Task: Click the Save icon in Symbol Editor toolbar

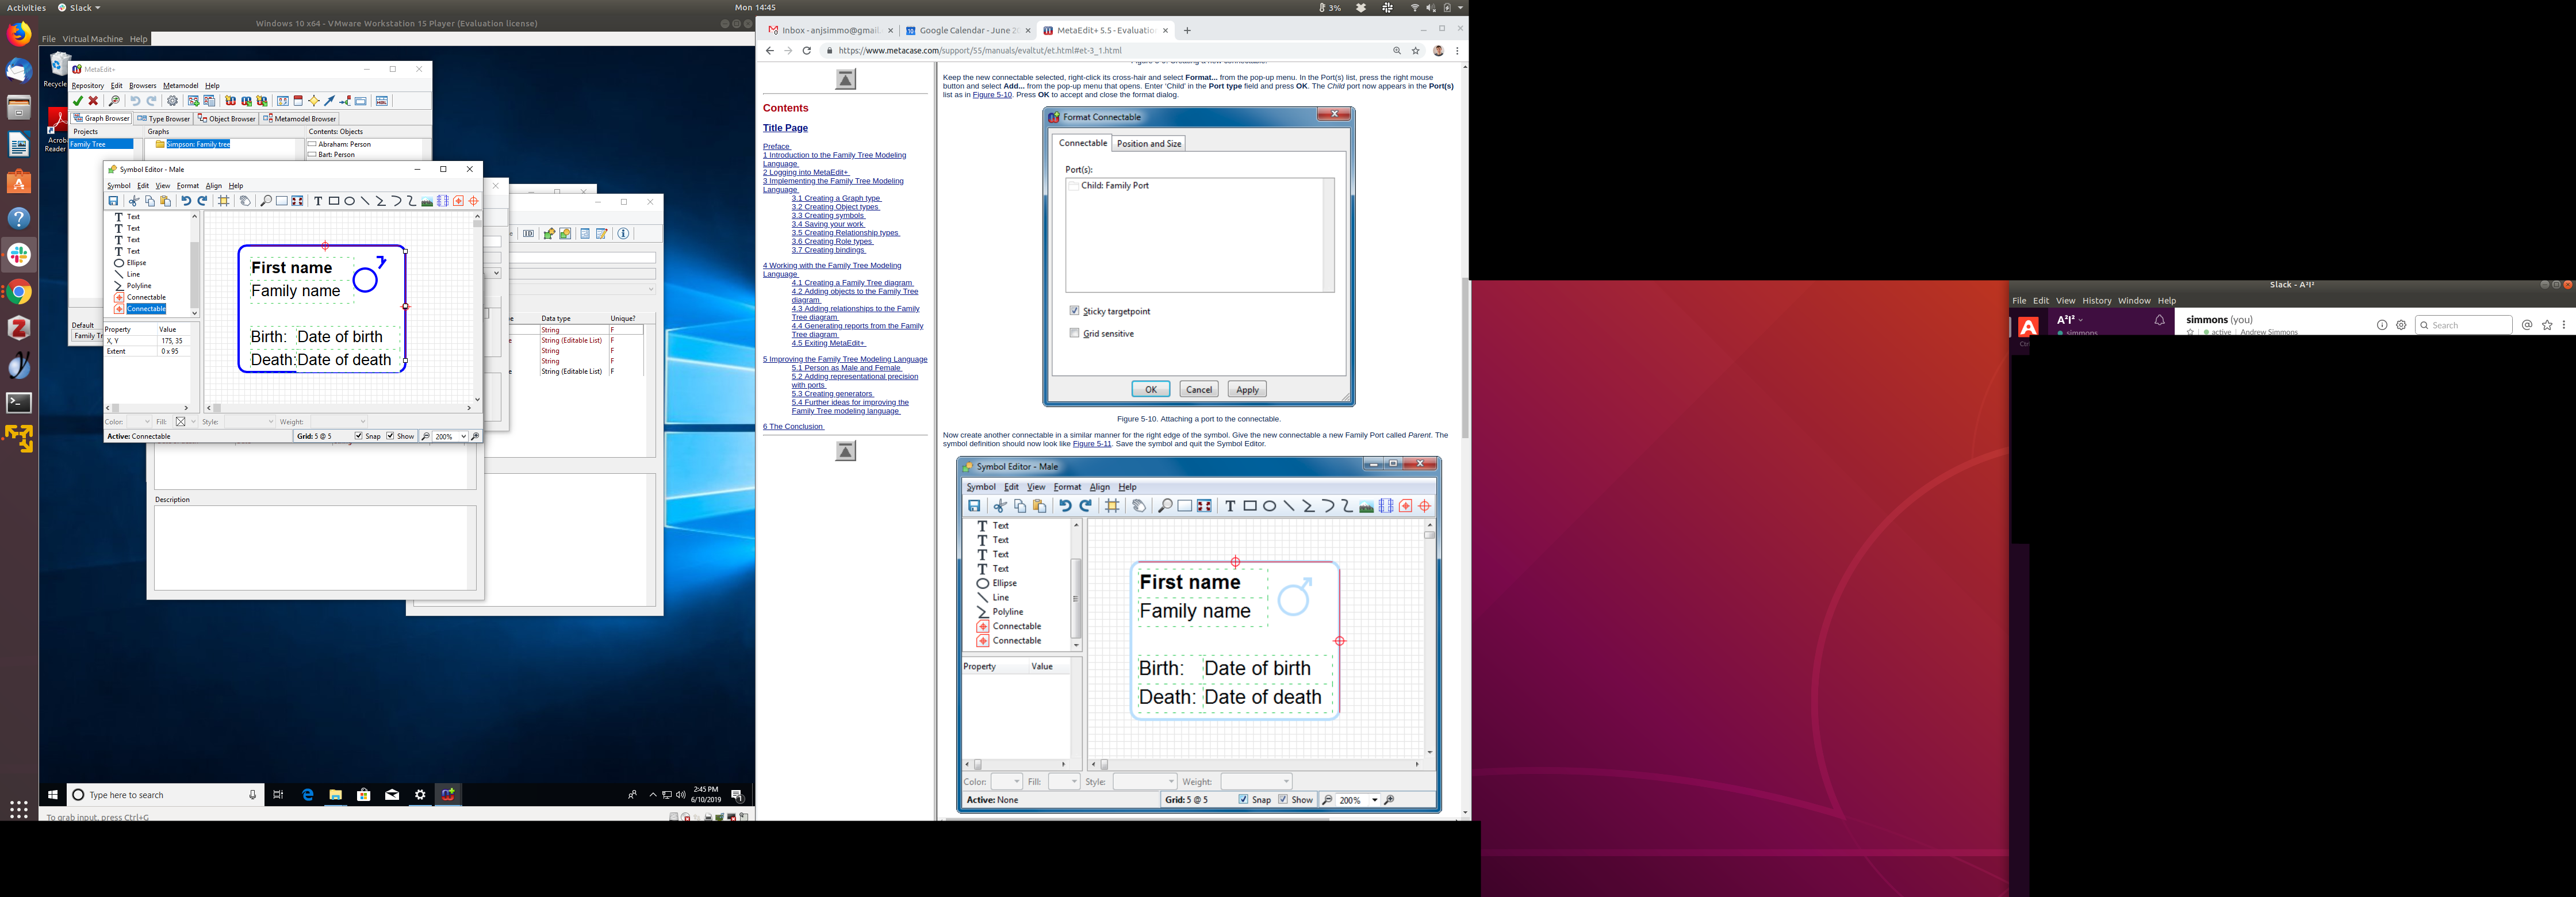Action: point(114,201)
